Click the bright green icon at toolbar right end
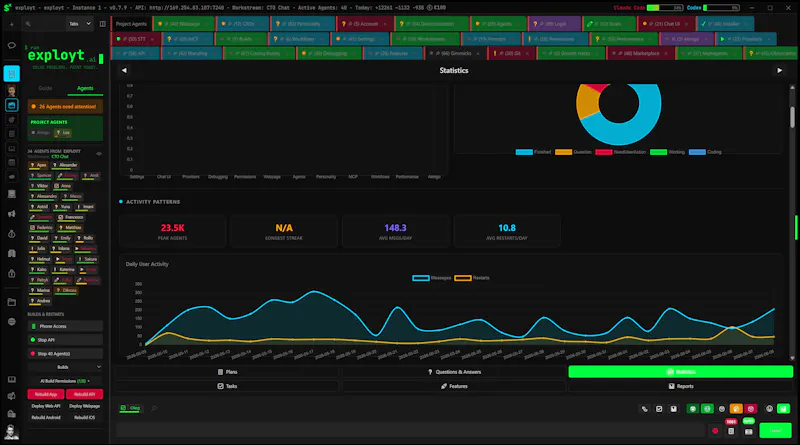This screenshot has width=800, height=445. click(x=783, y=409)
